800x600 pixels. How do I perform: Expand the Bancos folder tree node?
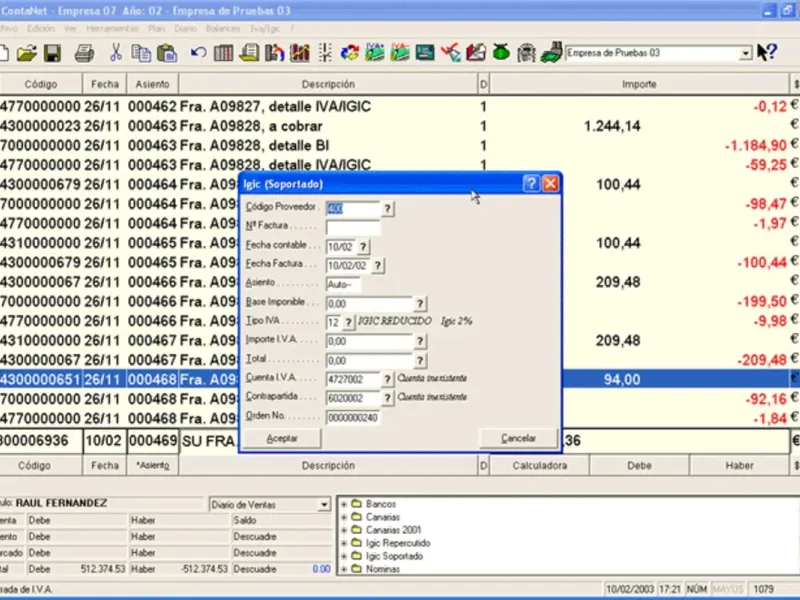point(345,504)
